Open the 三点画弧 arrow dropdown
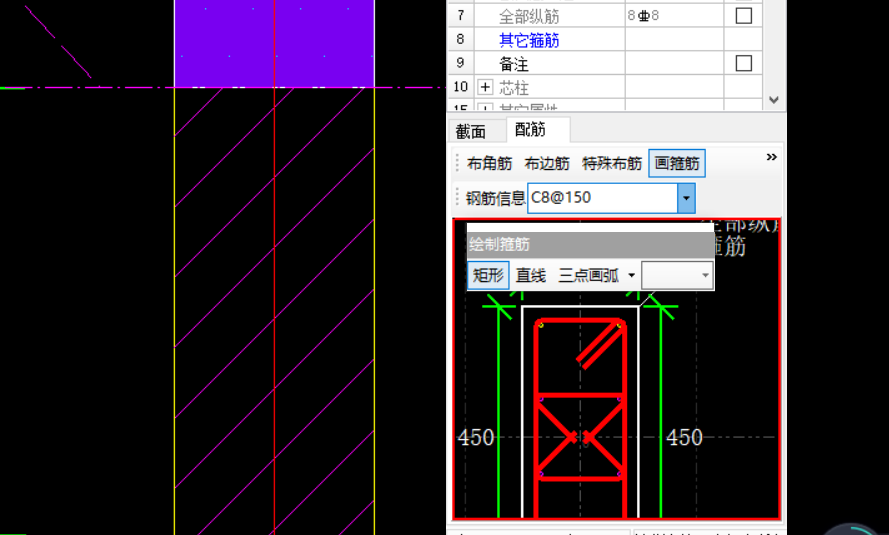Screen dimensions: 889x535 coord(631,275)
